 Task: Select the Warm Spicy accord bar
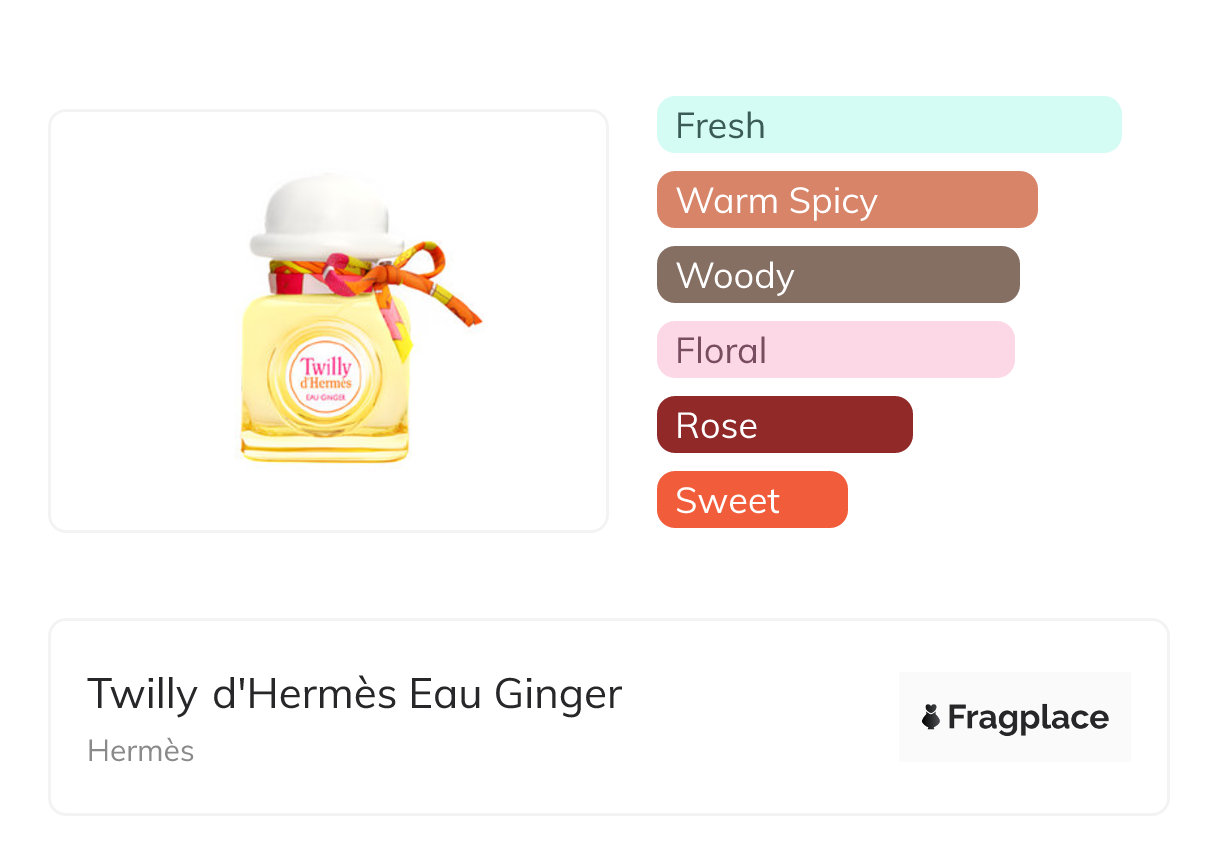pos(846,200)
